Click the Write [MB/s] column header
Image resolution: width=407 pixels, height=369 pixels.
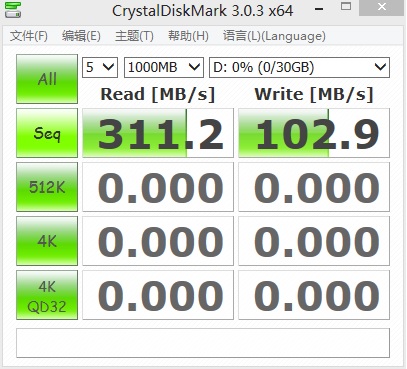(314, 94)
